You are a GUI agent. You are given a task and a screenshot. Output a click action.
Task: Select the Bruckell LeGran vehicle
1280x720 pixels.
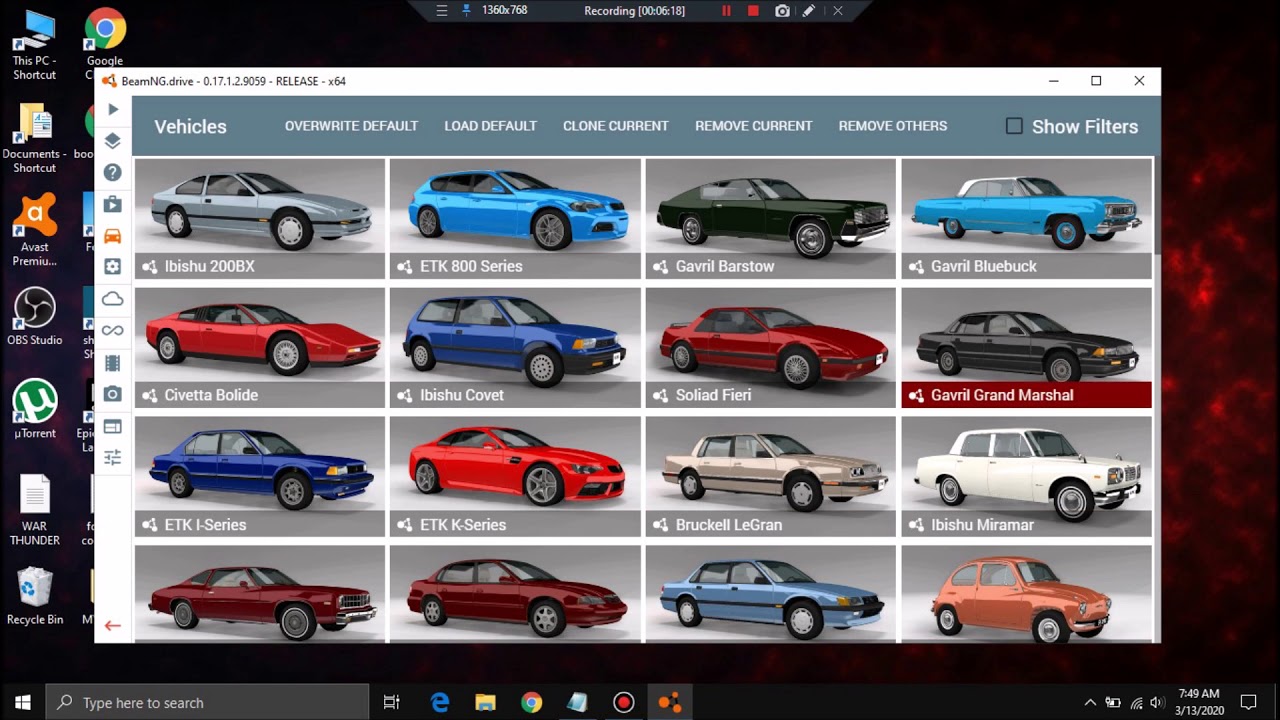pyautogui.click(x=771, y=476)
